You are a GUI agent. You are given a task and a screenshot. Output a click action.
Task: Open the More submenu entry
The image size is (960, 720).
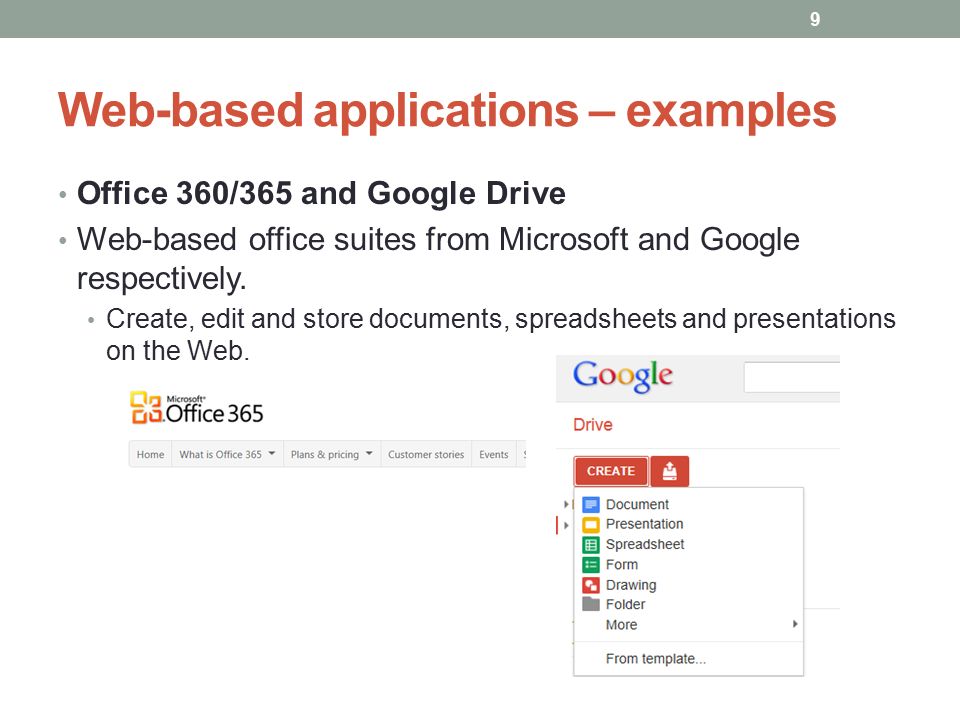tap(688, 624)
